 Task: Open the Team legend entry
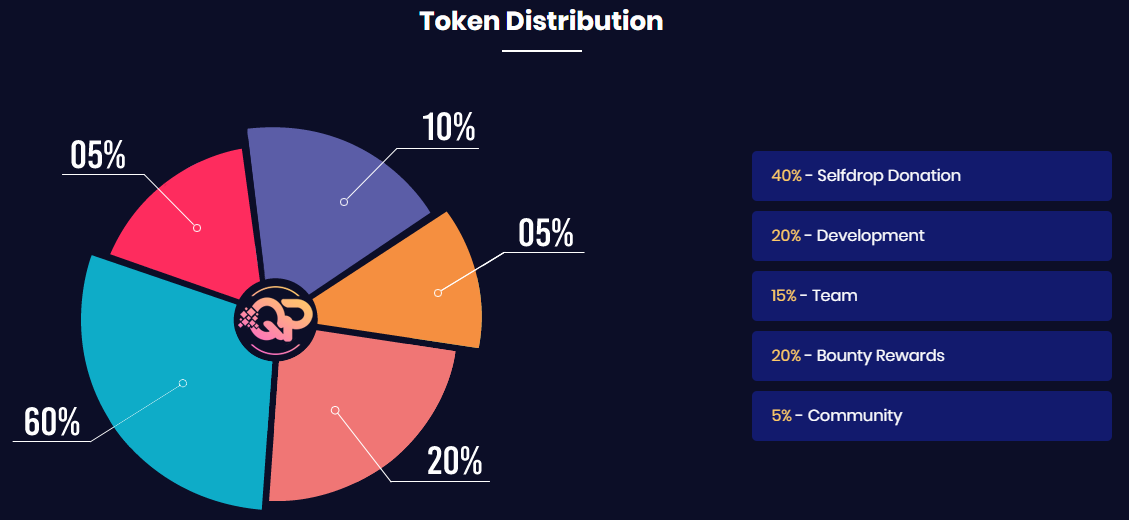point(931,296)
